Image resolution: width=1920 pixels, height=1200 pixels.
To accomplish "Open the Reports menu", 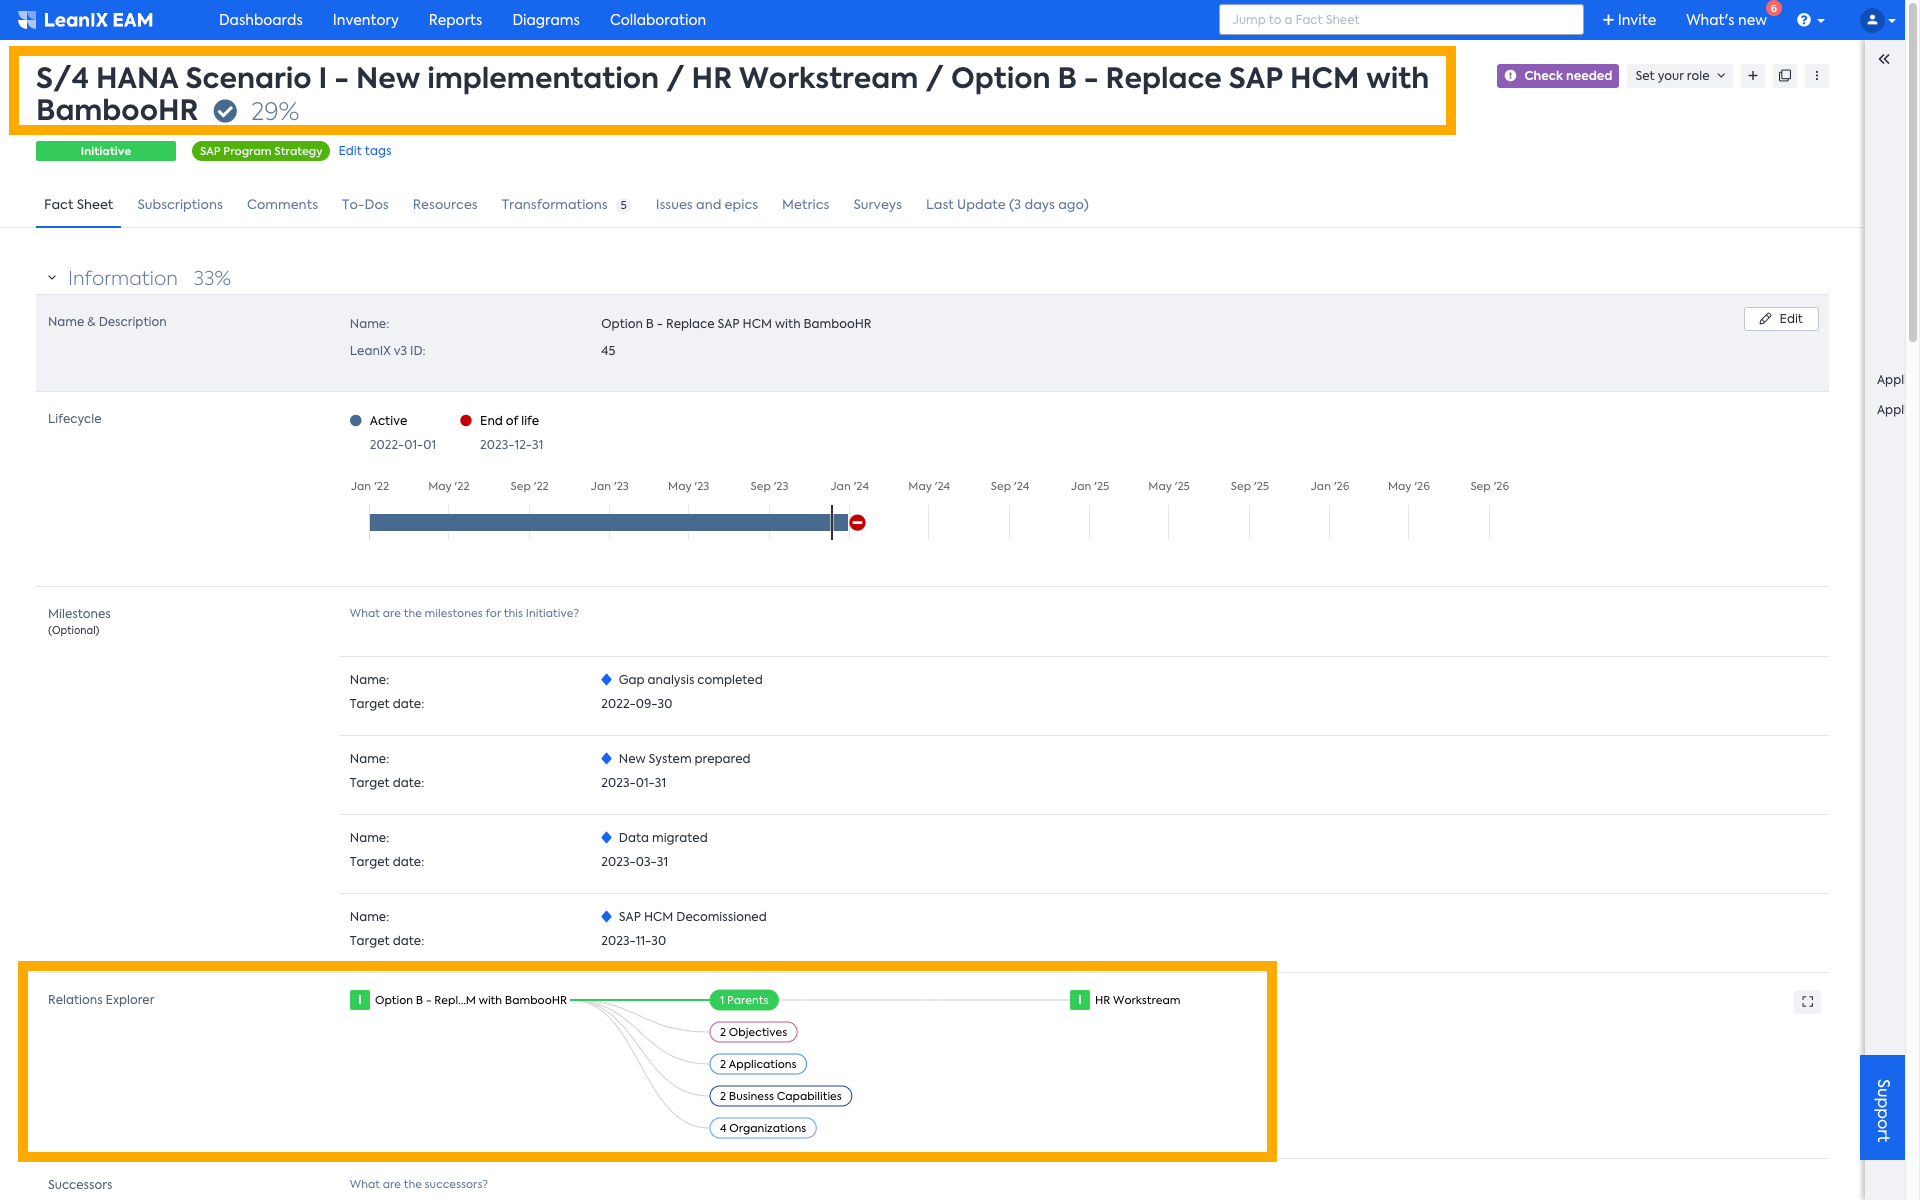I will [x=455, y=20].
